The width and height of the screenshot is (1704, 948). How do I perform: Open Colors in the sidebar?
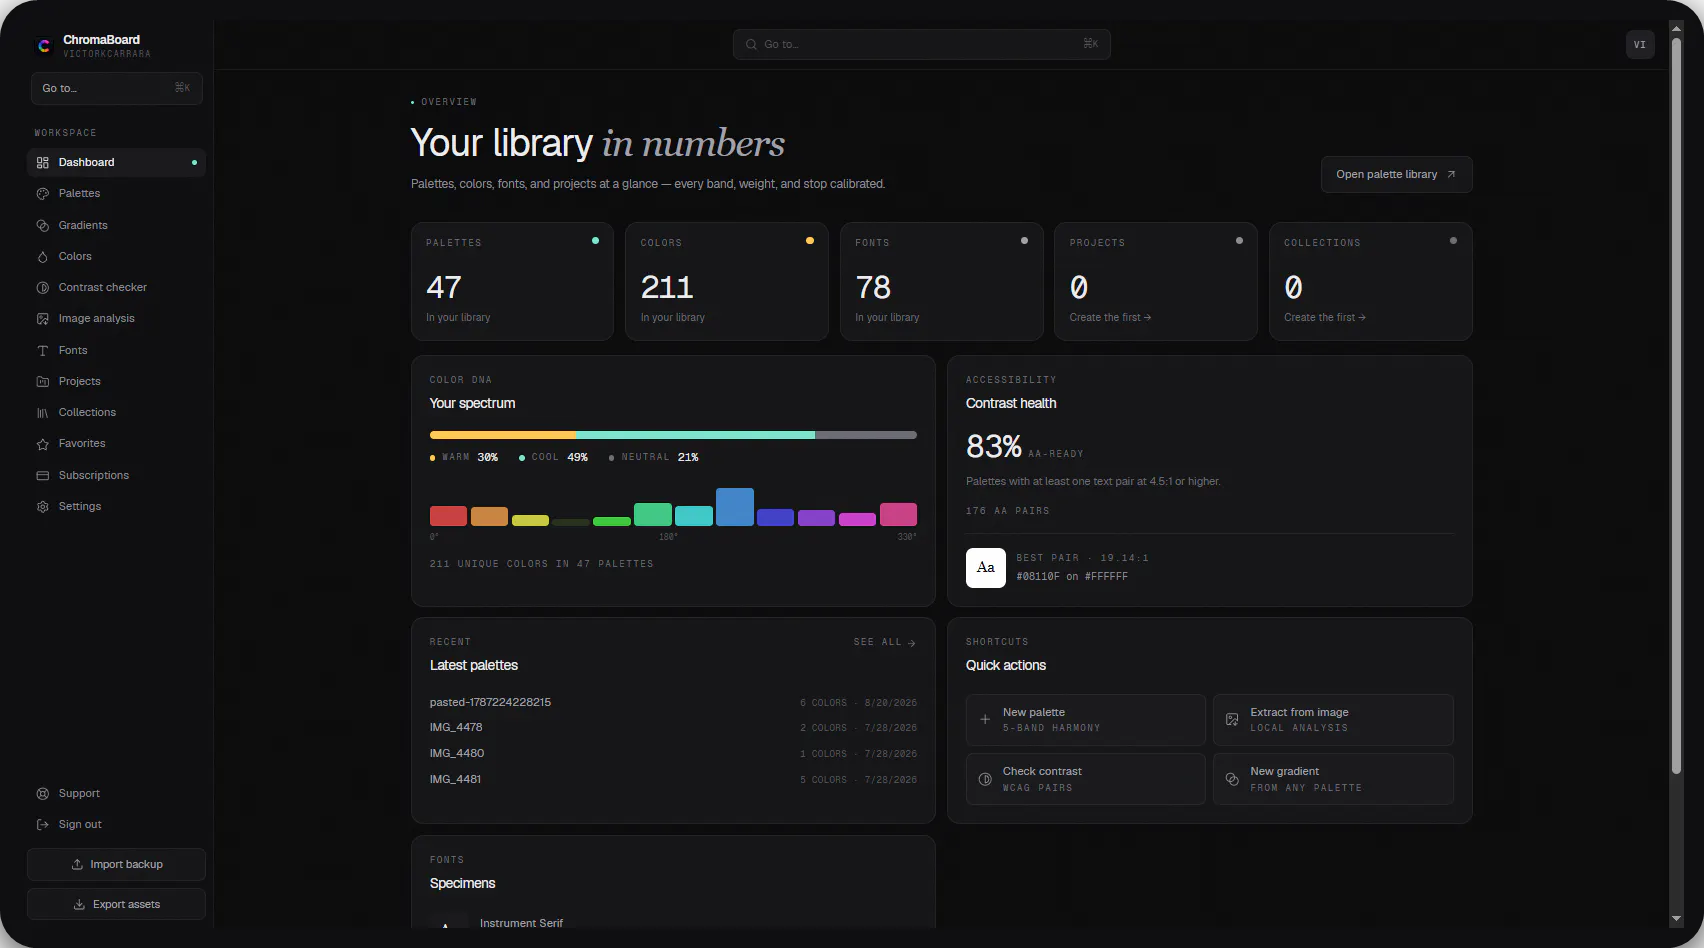(x=116, y=256)
